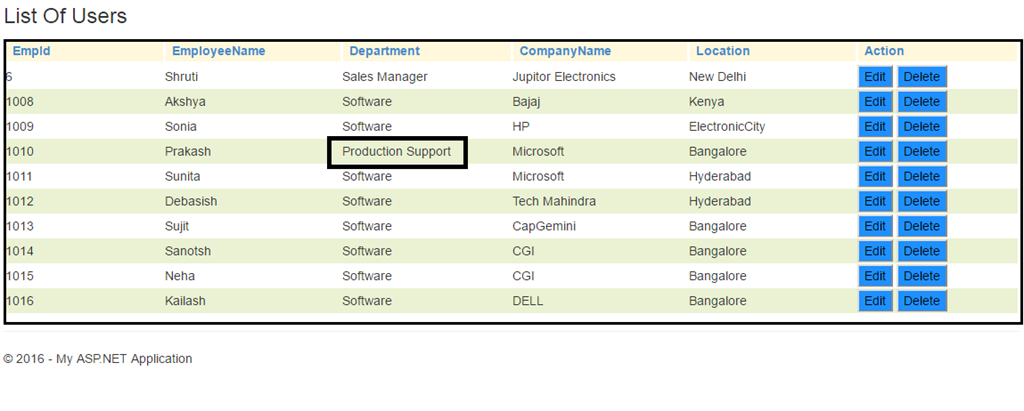The width and height of the screenshot is (1024, 411).
Task: Delete the Shruti employee record
Action: point(921,77)
